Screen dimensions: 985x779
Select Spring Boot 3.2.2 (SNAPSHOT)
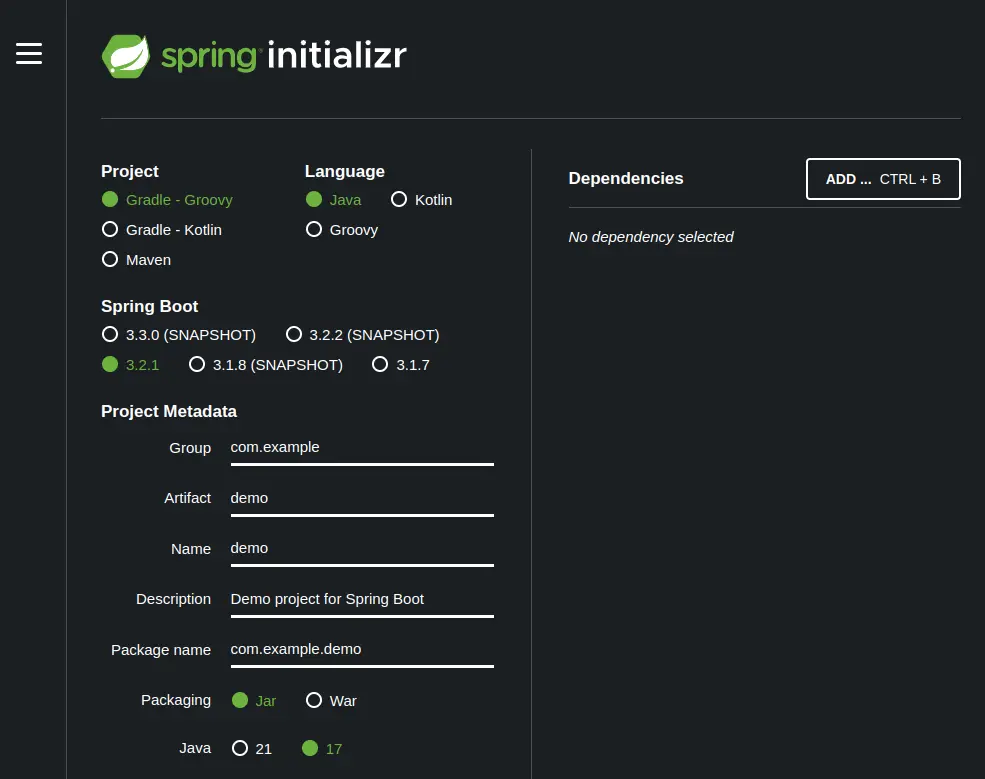click(362, 335)
